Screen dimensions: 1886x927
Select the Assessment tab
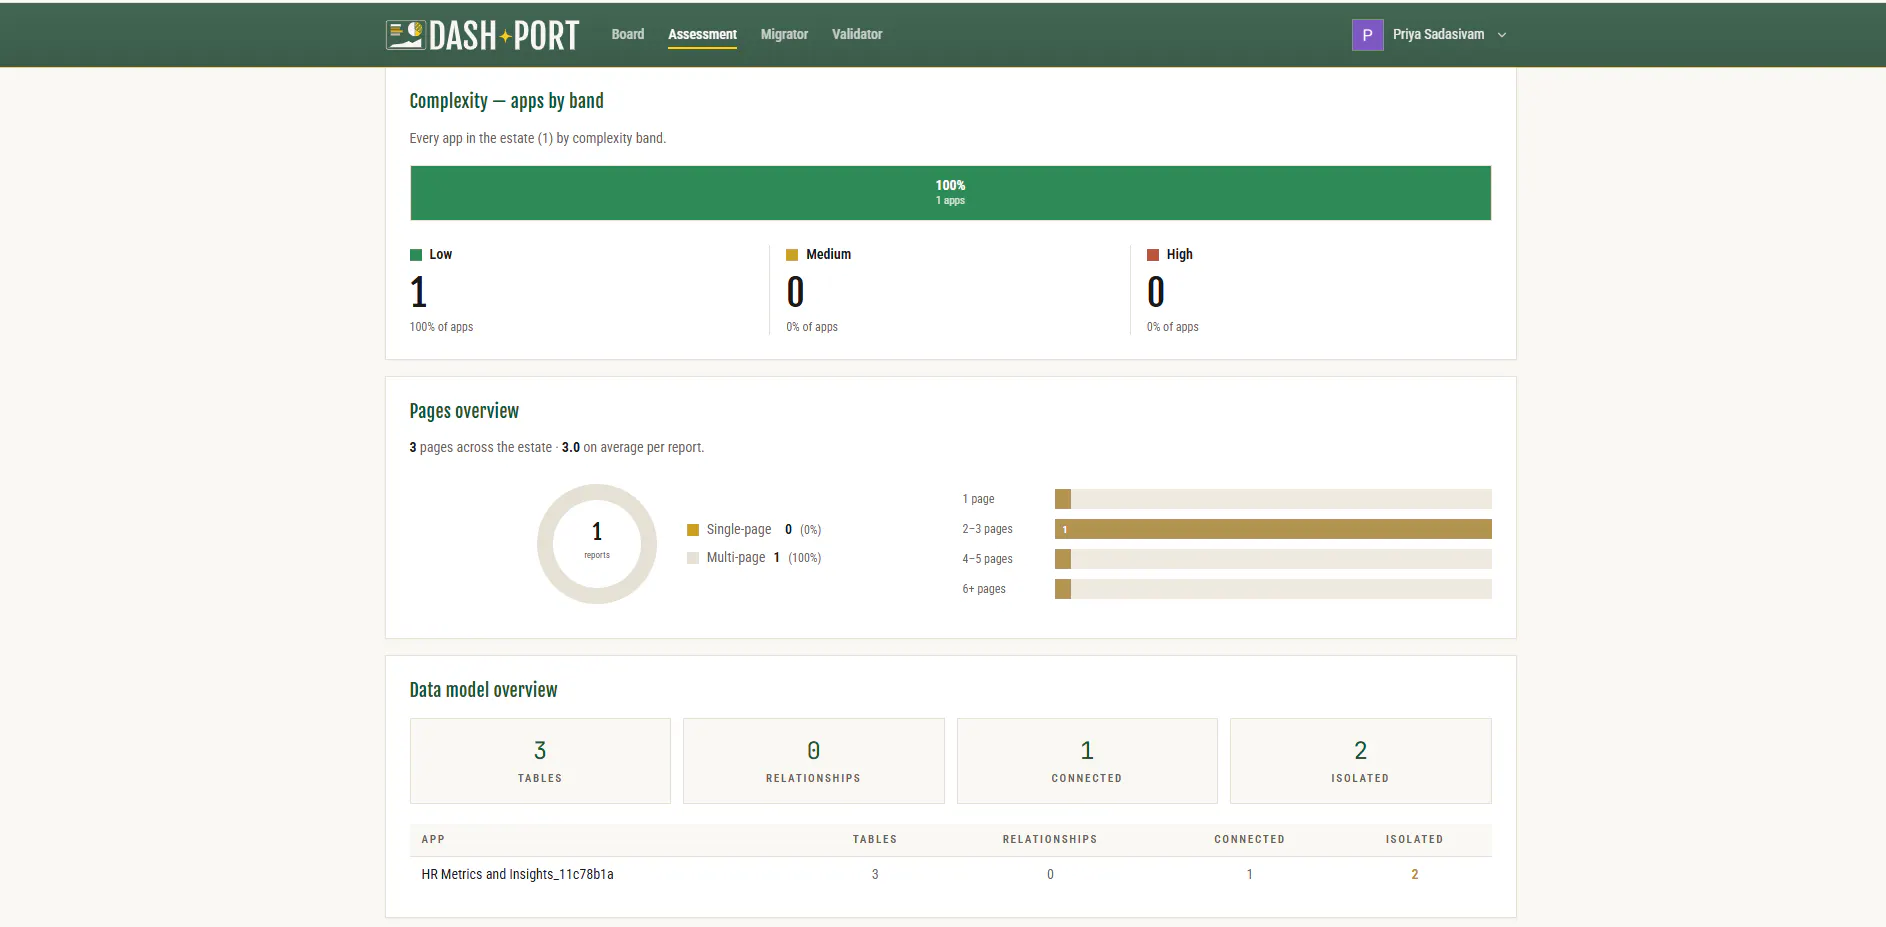coord(702,34)
